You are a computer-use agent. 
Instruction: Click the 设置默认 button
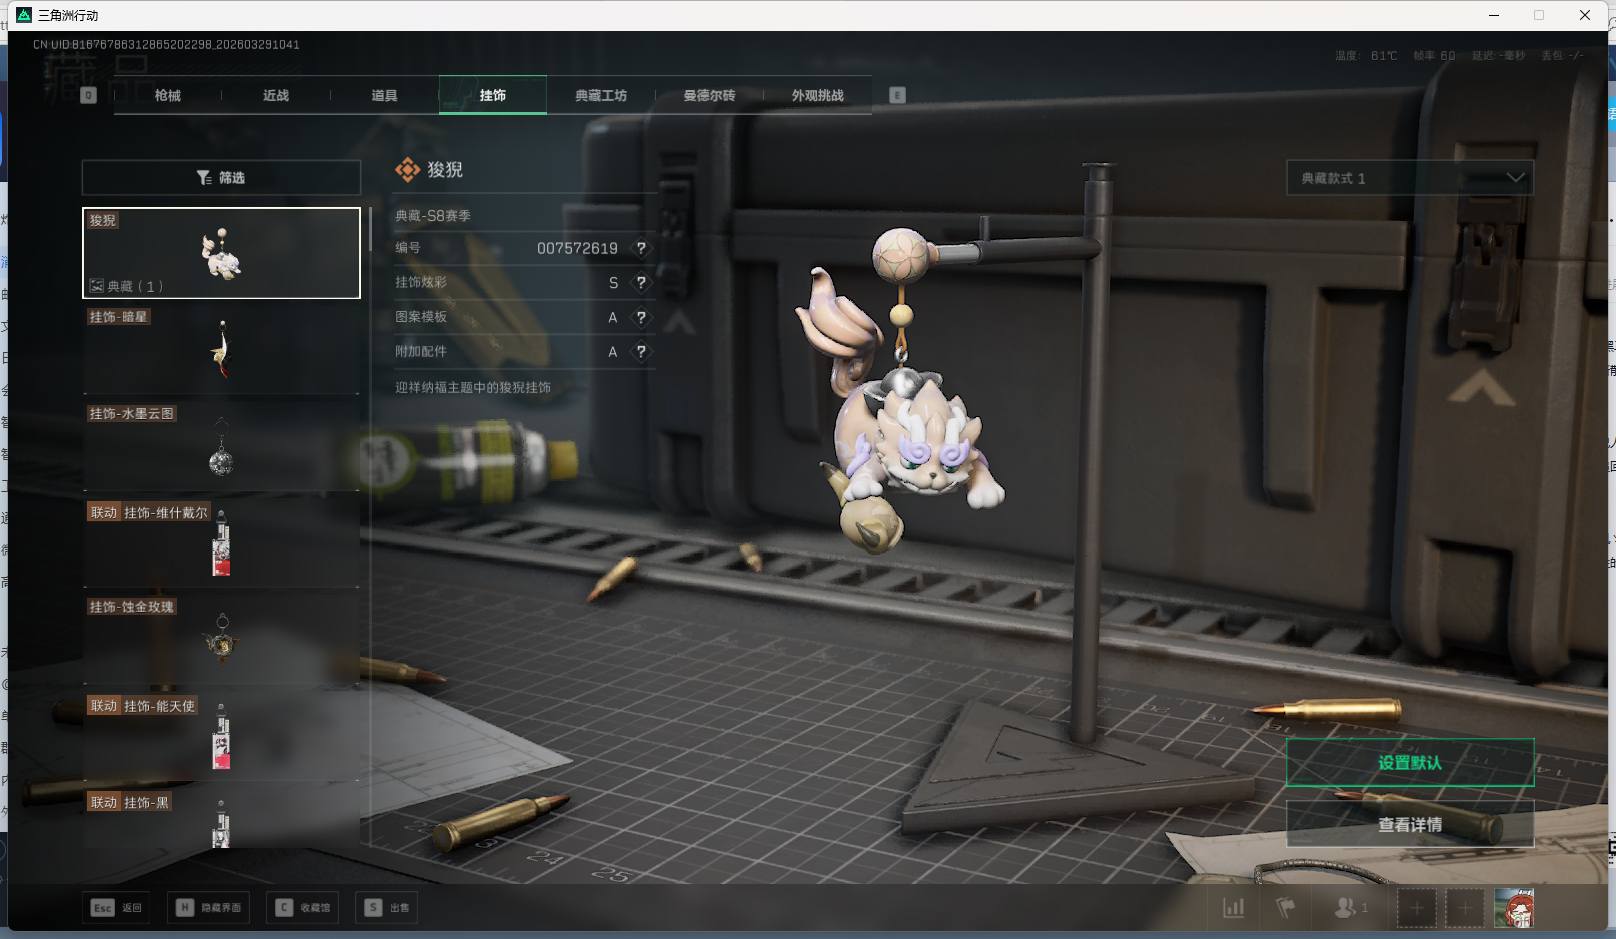[x=1409, y=763]
